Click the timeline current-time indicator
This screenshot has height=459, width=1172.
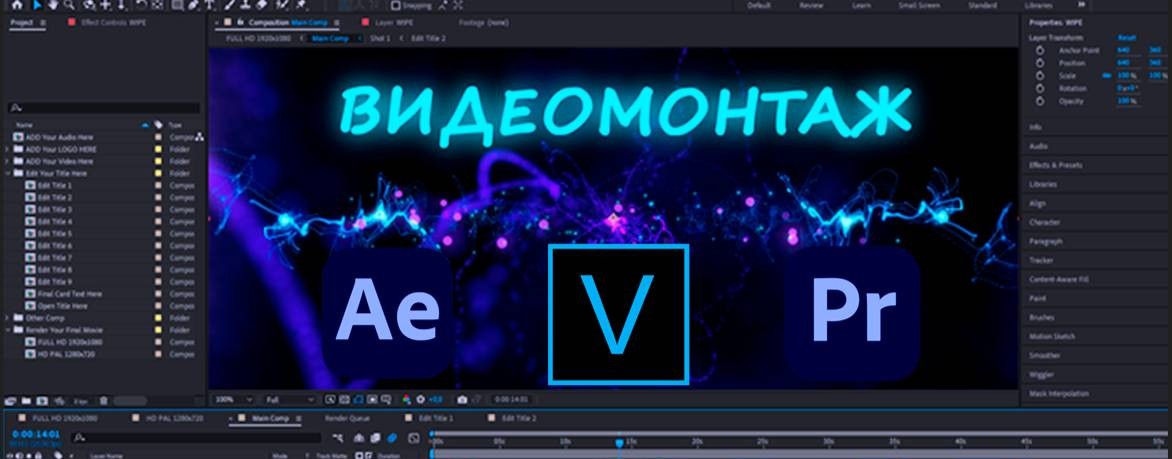pyautogui.click(x=619, y=443)
